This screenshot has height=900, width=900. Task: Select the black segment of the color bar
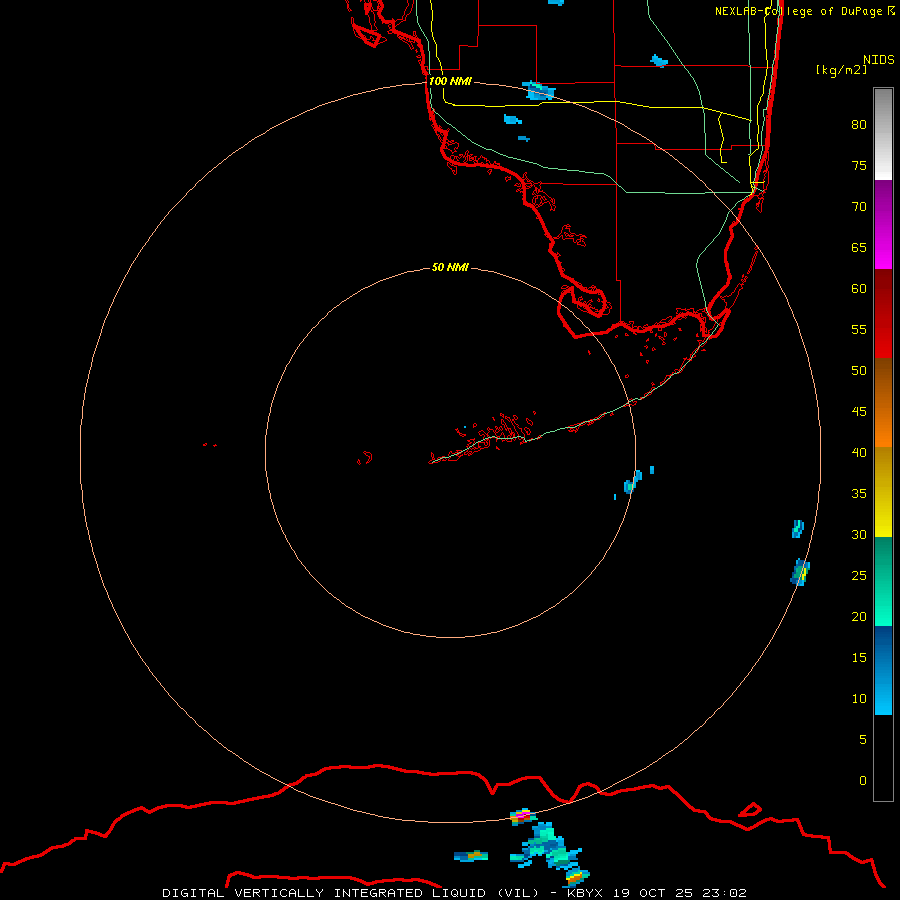click(883, 758)
